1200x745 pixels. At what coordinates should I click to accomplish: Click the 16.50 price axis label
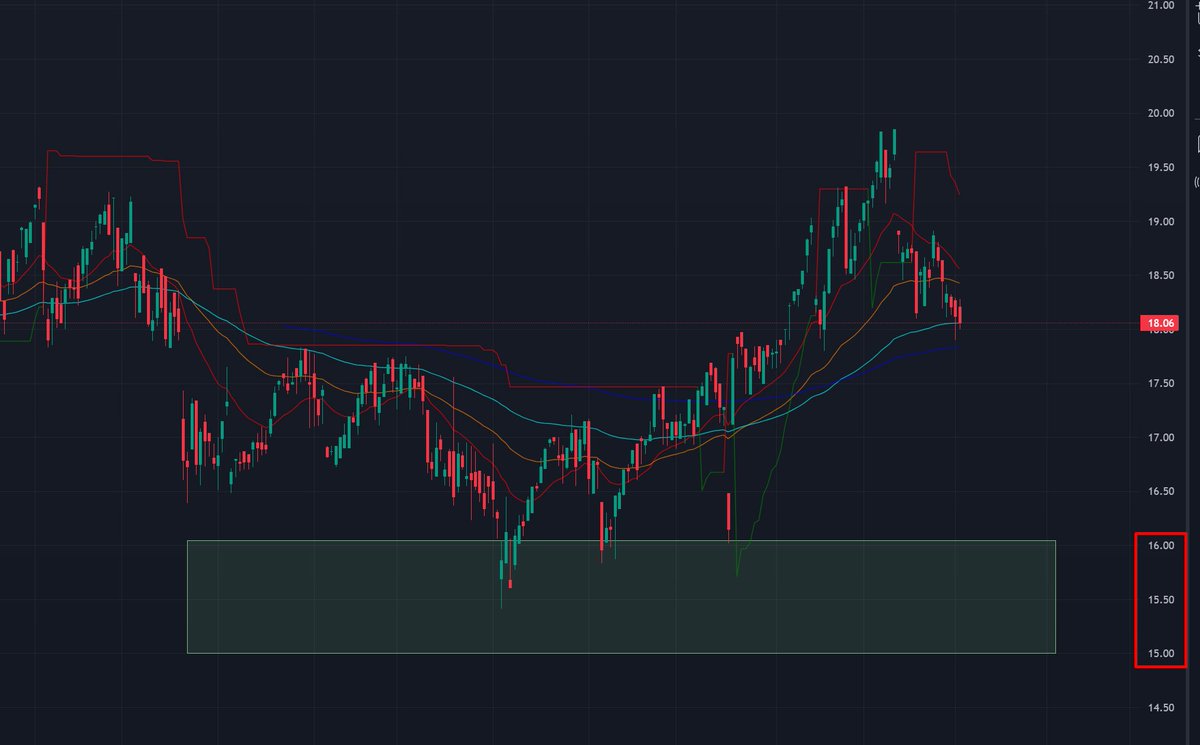pyautogui.click(x=1160, y=492)
